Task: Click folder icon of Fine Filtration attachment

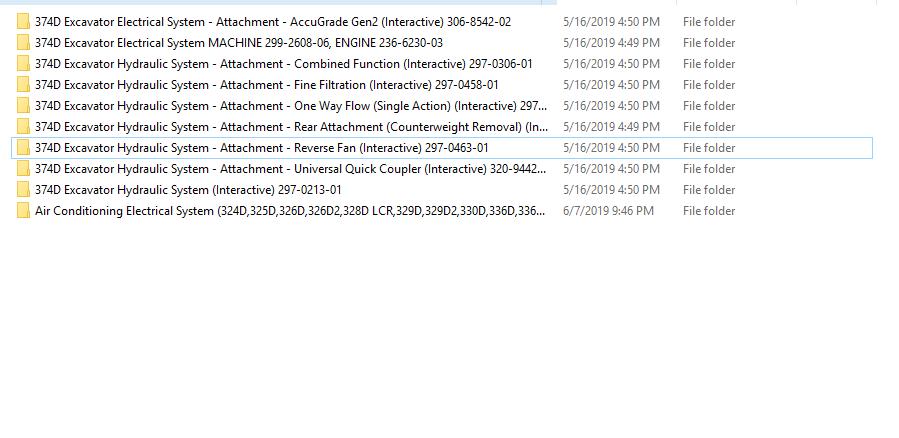Action: pyautogui.click(x=23, y=85)
